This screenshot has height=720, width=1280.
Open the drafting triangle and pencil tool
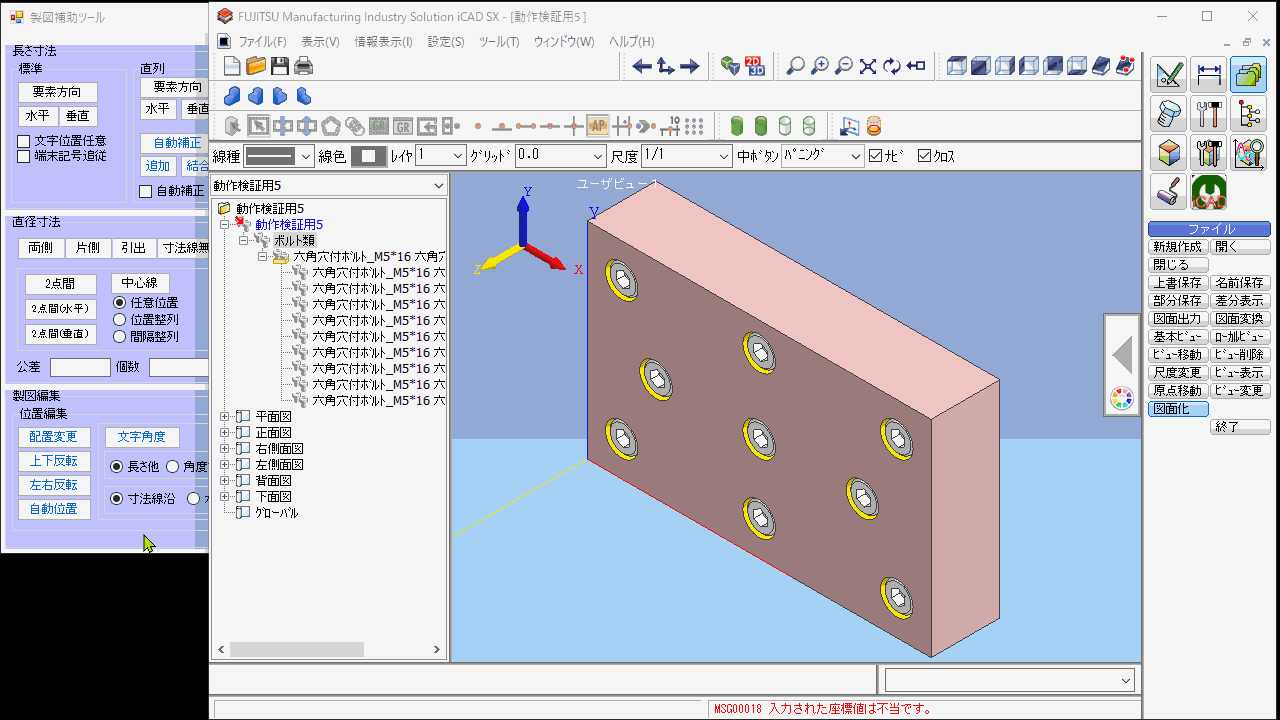point(1169,75)
